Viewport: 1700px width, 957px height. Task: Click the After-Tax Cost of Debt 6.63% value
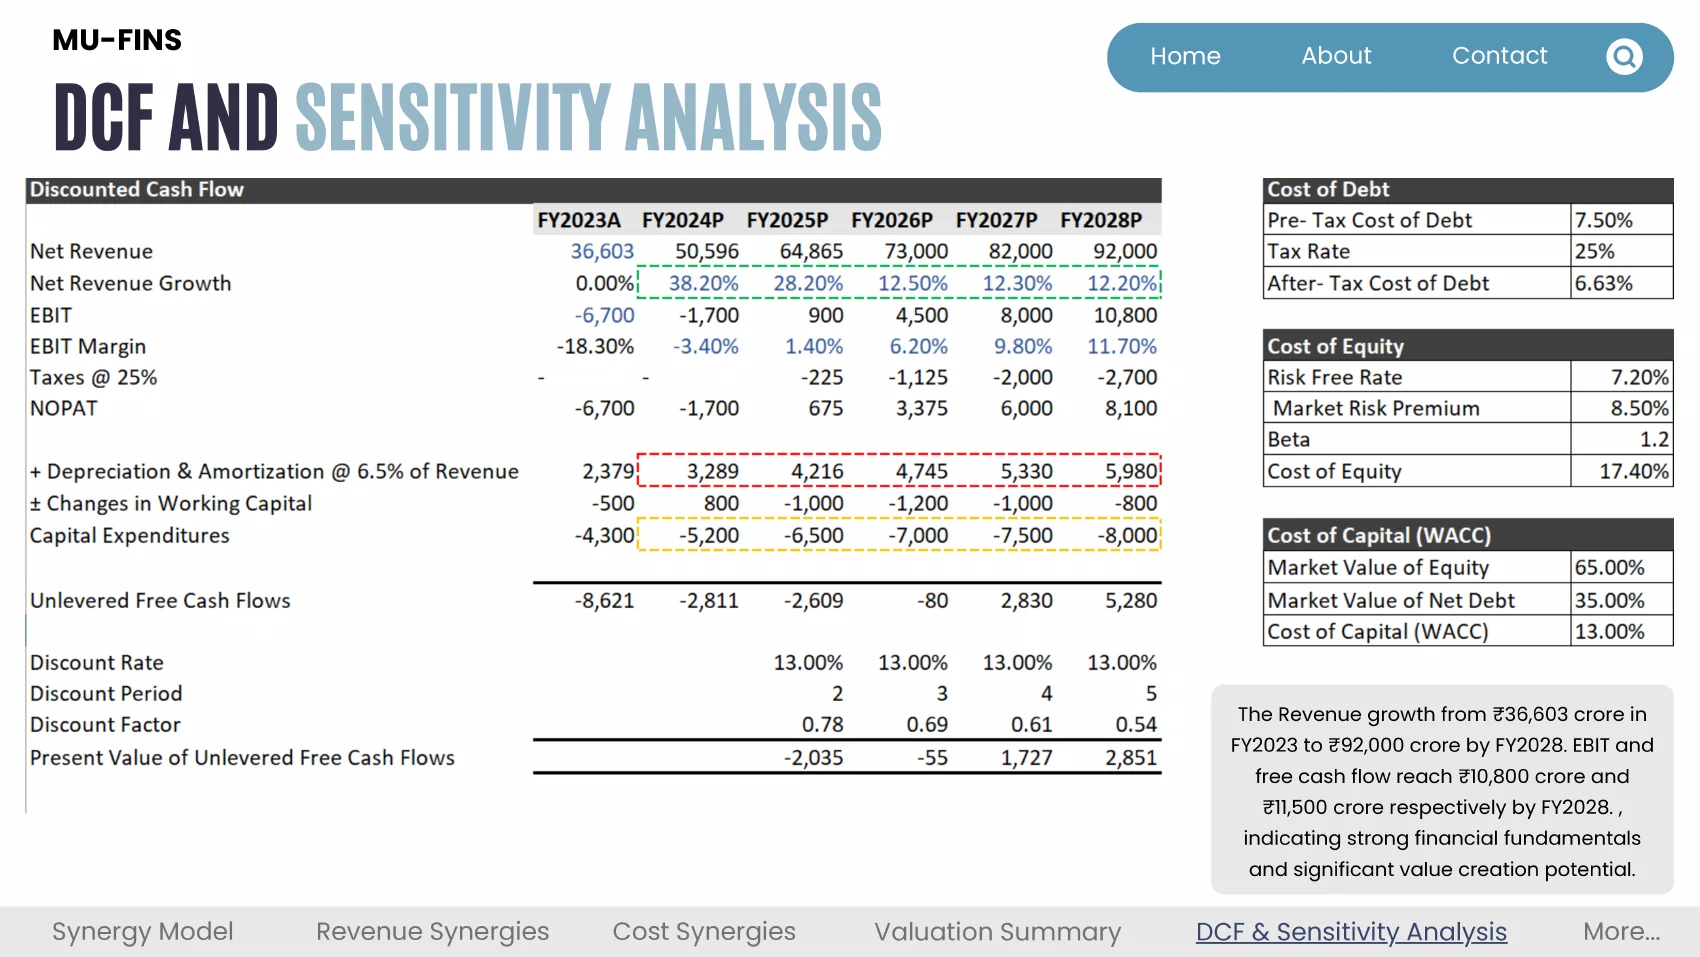point(1621,283)
